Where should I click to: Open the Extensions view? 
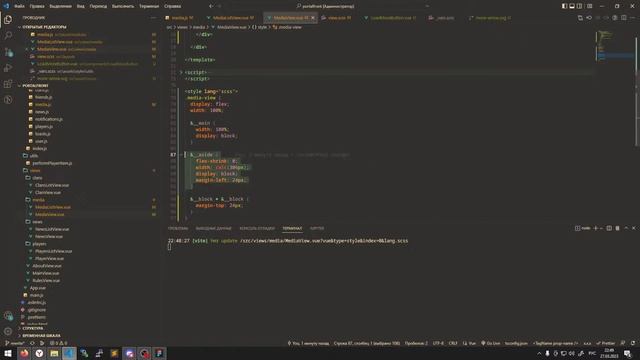coord(8,84)
